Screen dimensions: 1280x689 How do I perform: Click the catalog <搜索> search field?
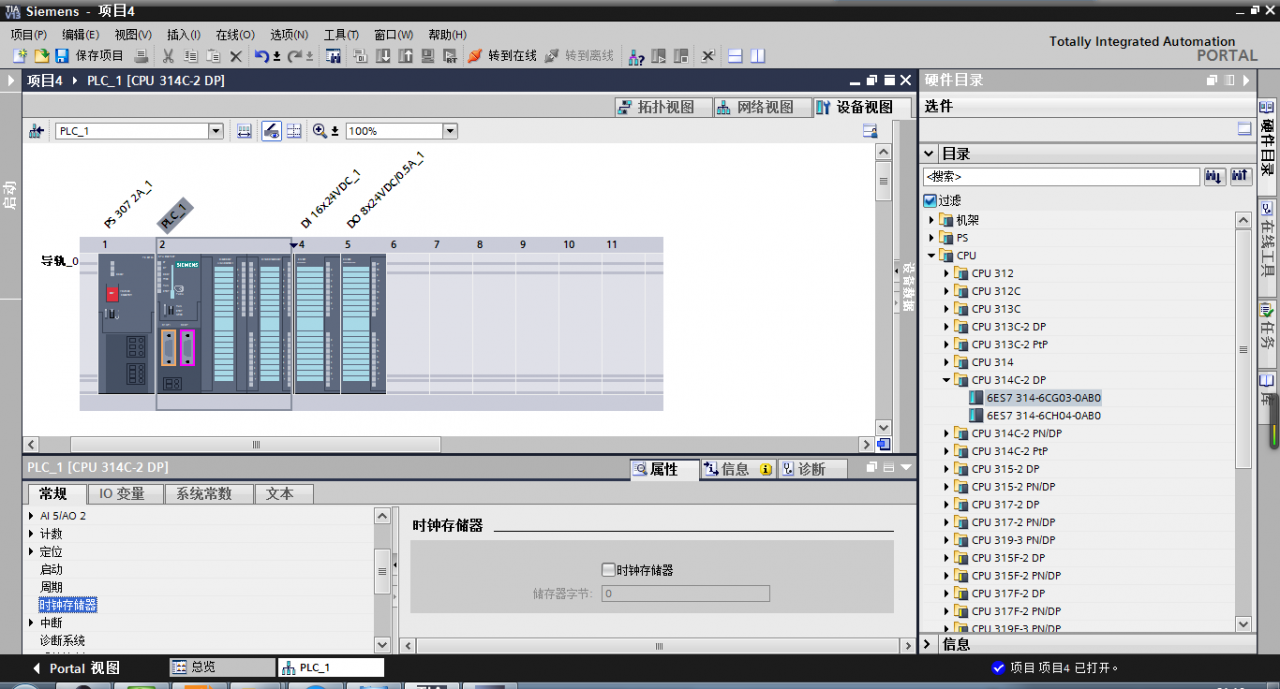(1061, 176)
